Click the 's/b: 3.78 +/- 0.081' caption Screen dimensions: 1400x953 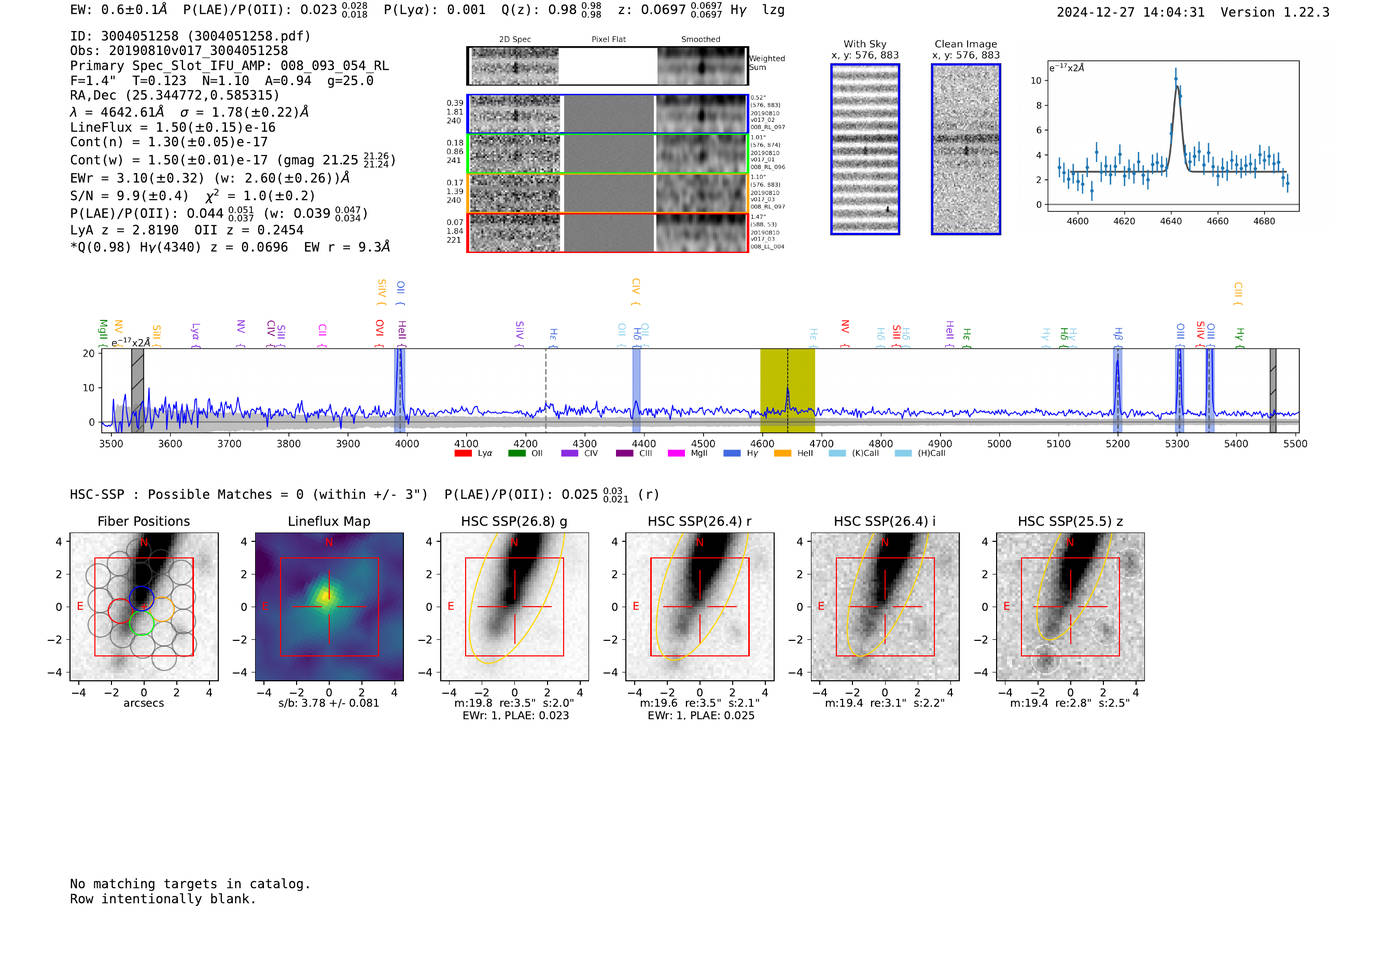tap(329, 703)
